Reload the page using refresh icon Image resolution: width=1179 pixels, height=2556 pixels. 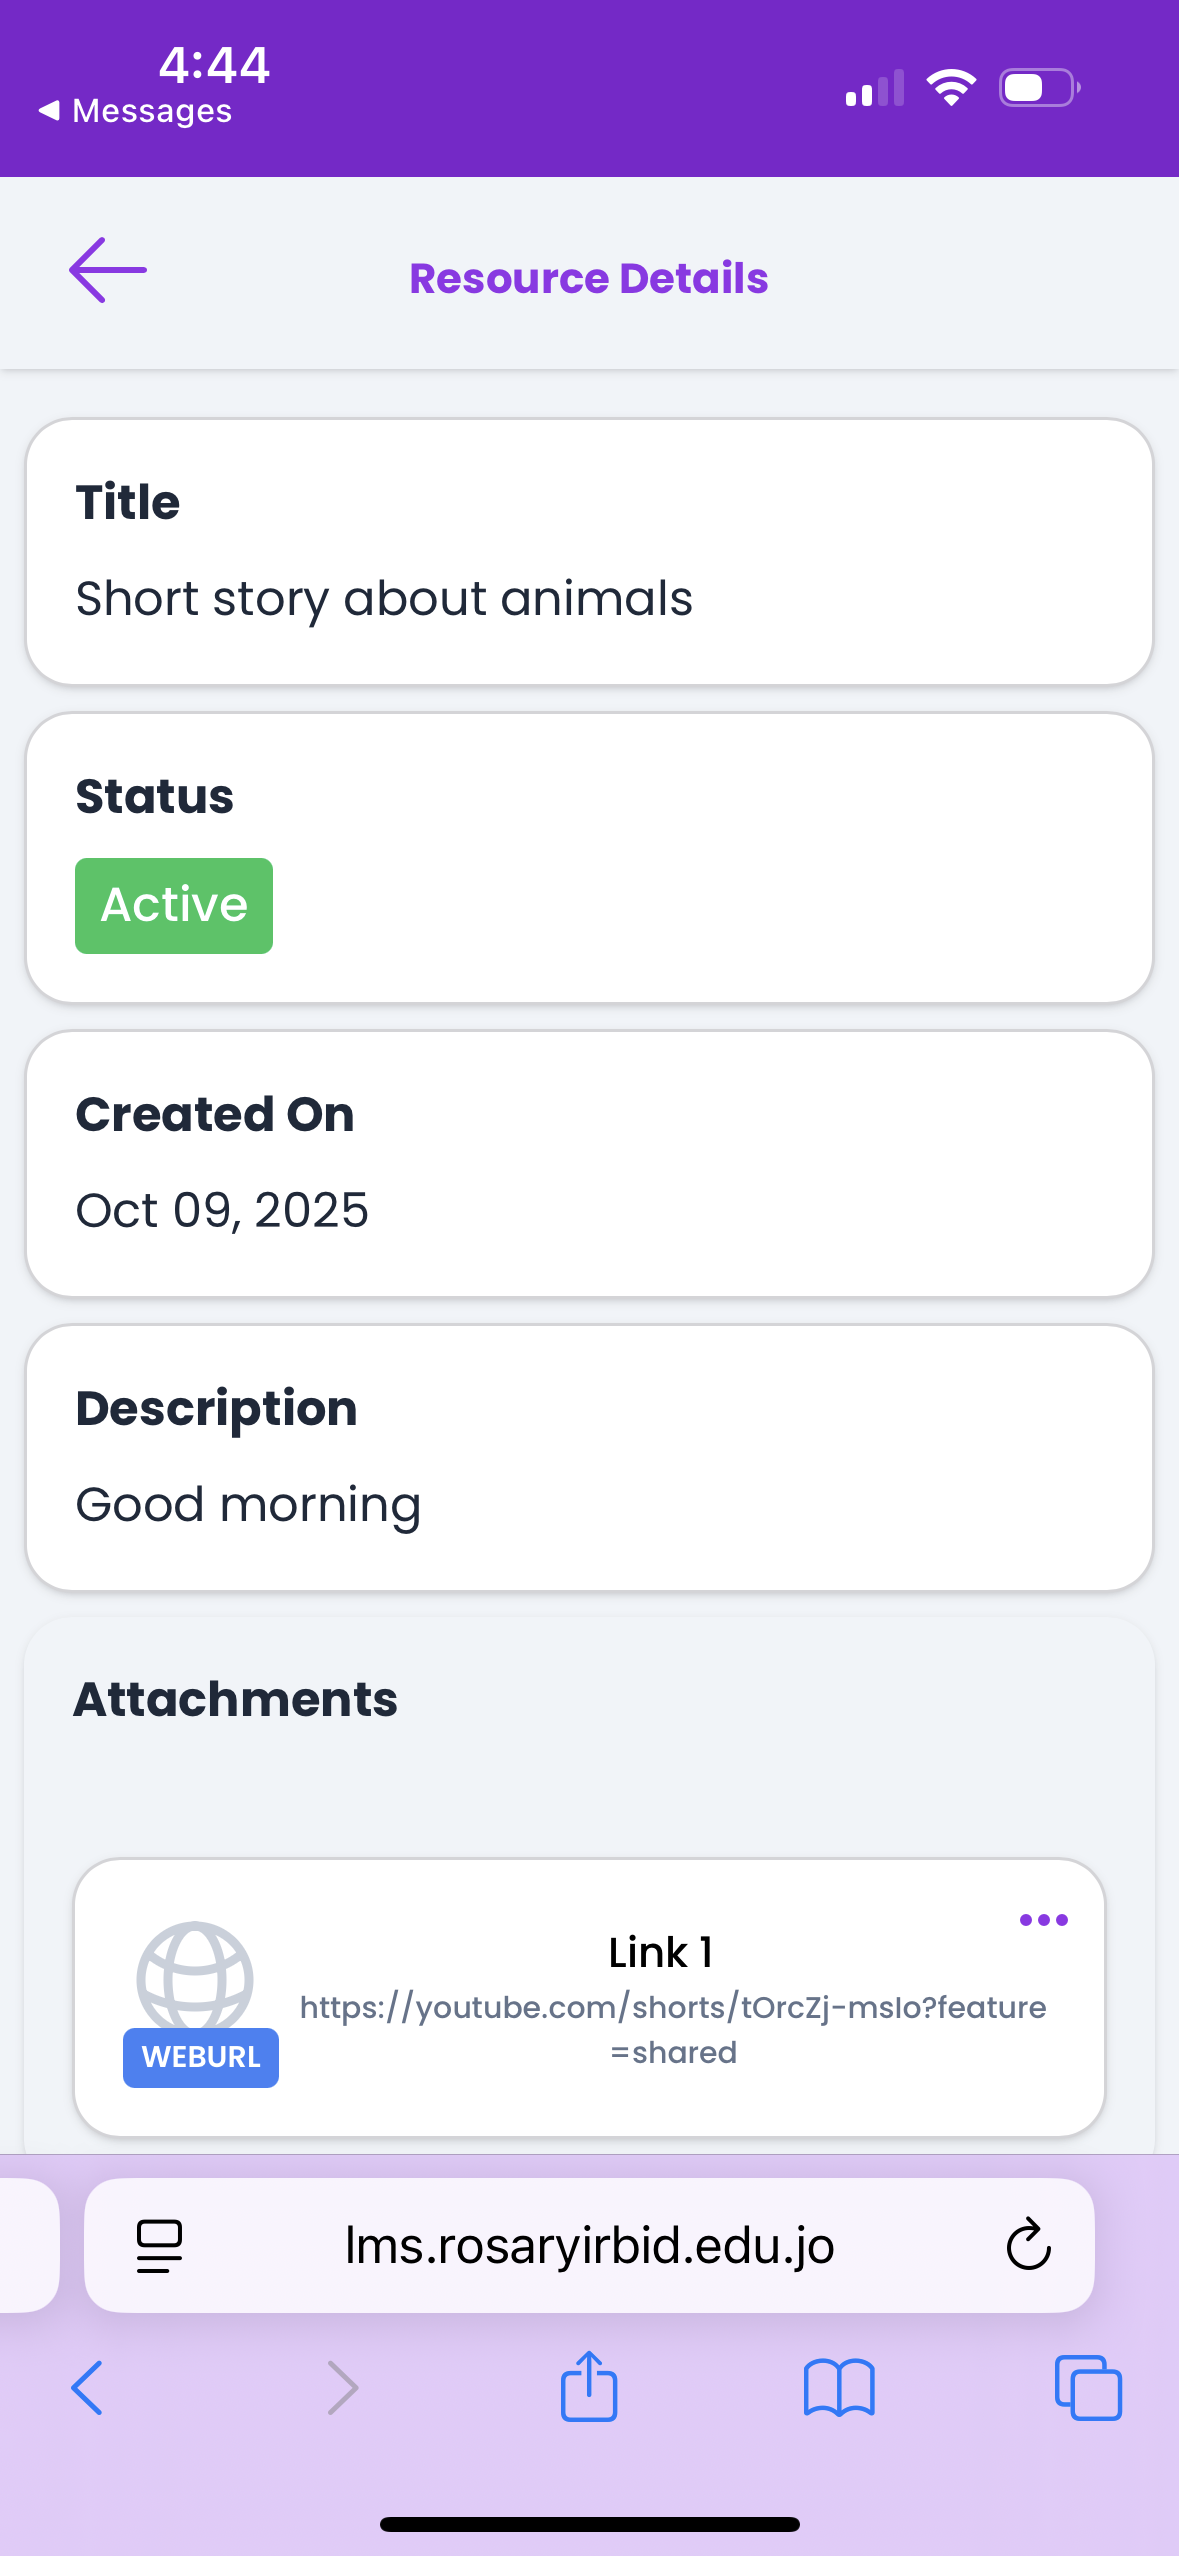point(1028,2246)
